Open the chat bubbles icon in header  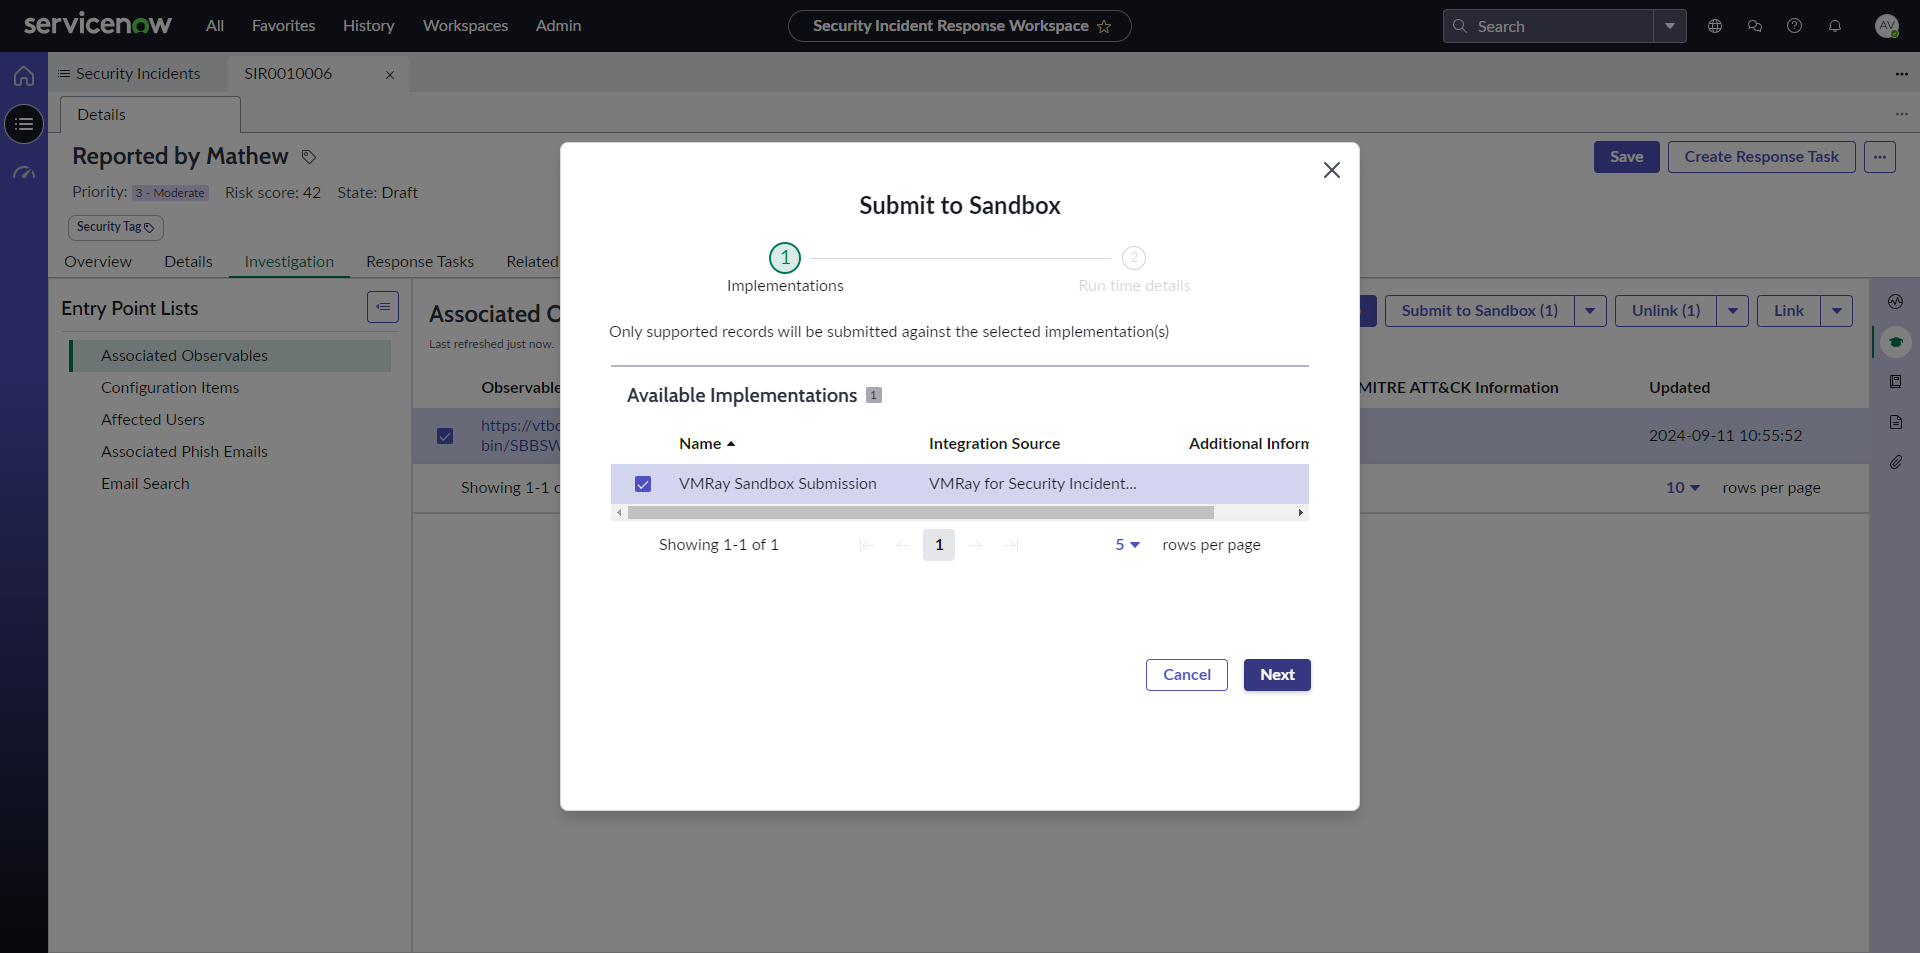[1755, 26]
